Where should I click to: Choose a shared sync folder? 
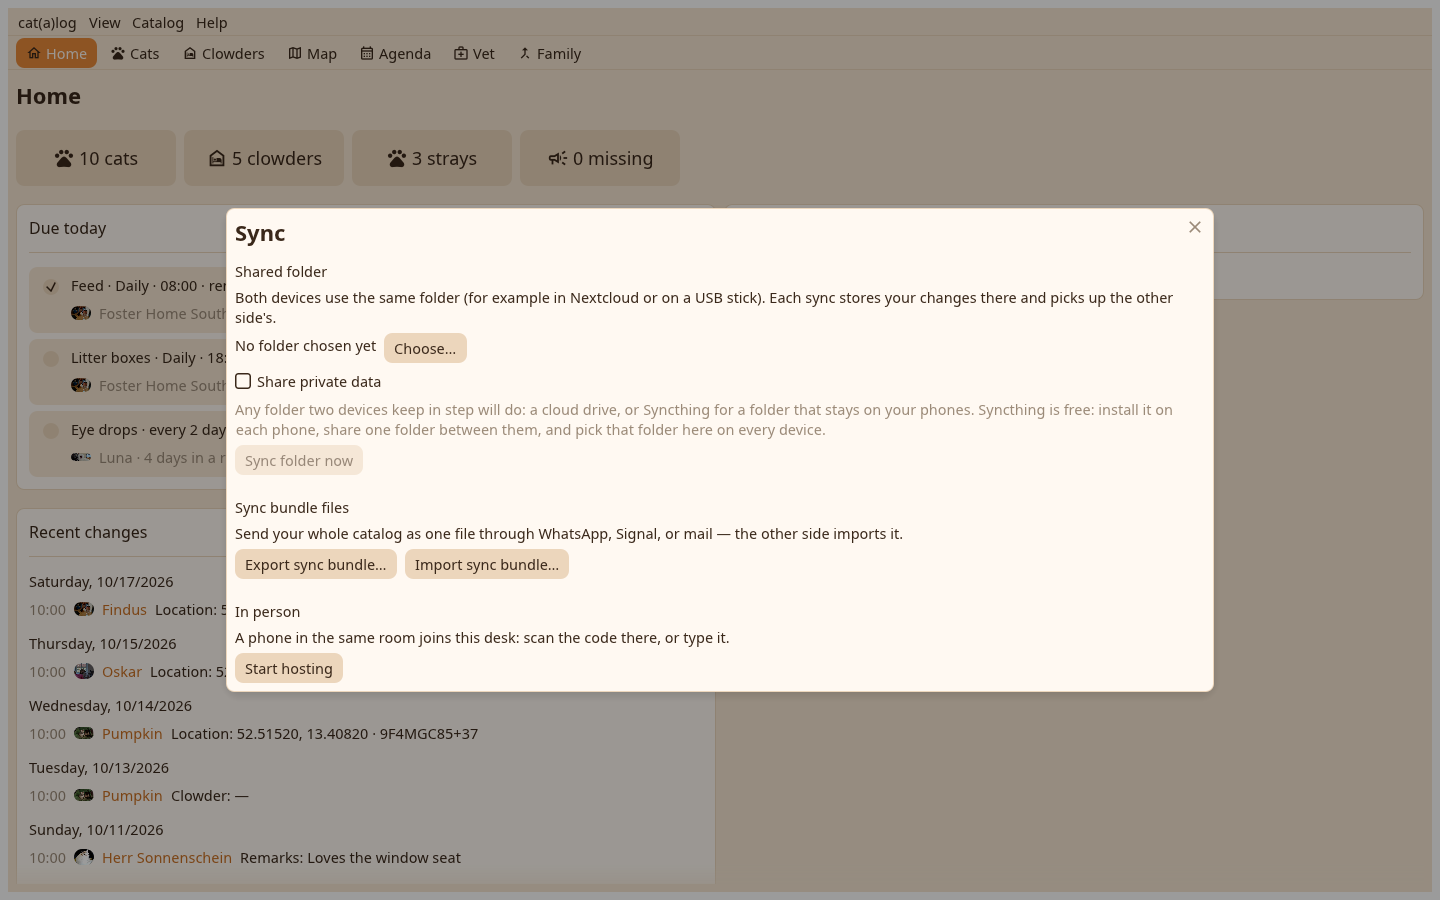click(x=425, y=348)
